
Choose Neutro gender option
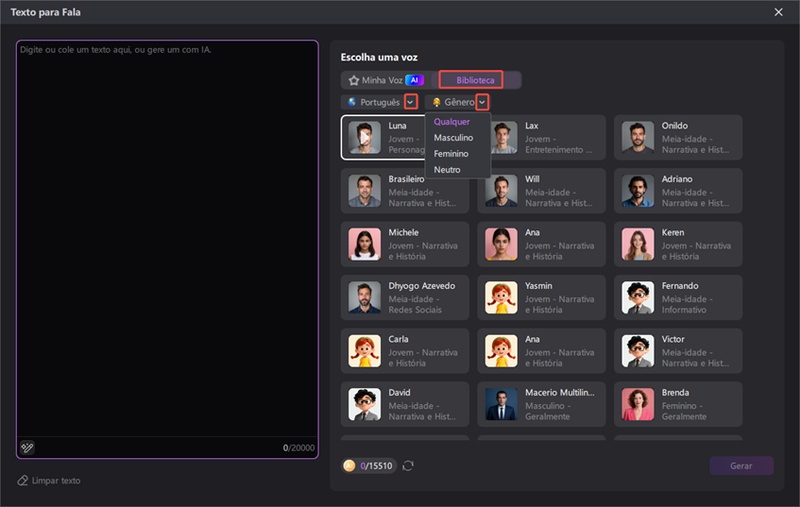click(x=447, y=170)
